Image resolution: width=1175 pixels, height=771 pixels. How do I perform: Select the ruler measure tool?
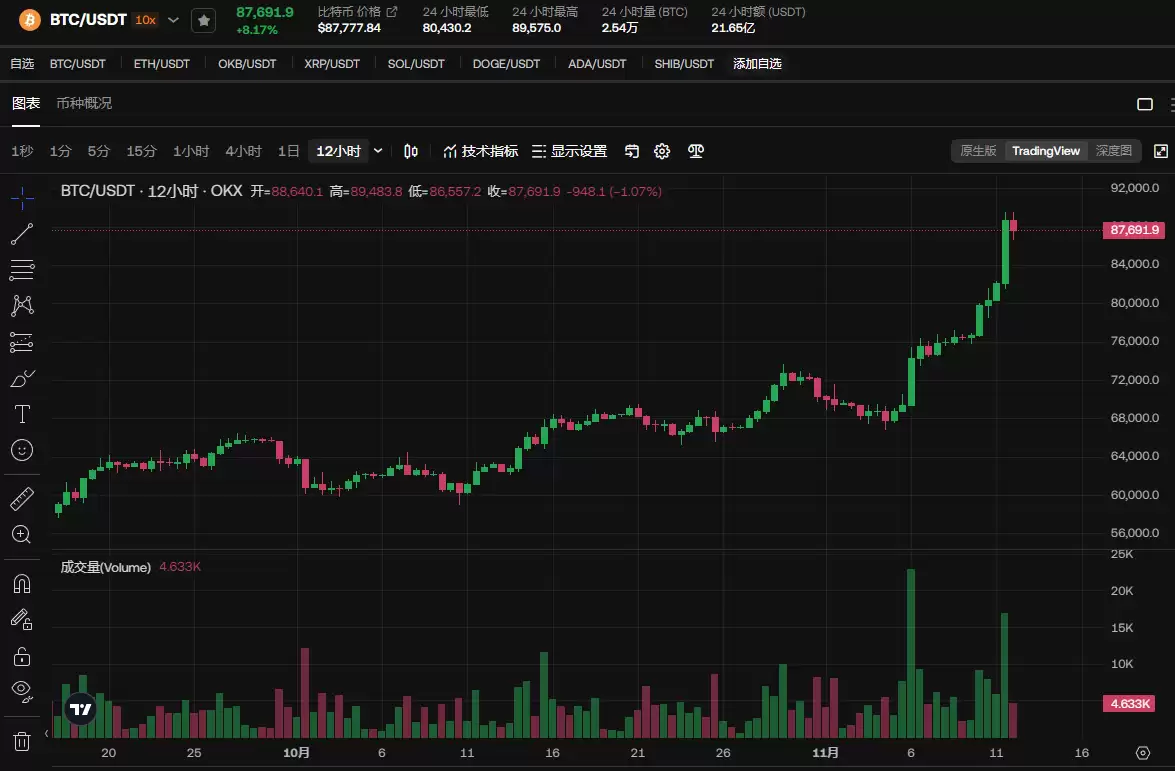click(x=21, y=498)
